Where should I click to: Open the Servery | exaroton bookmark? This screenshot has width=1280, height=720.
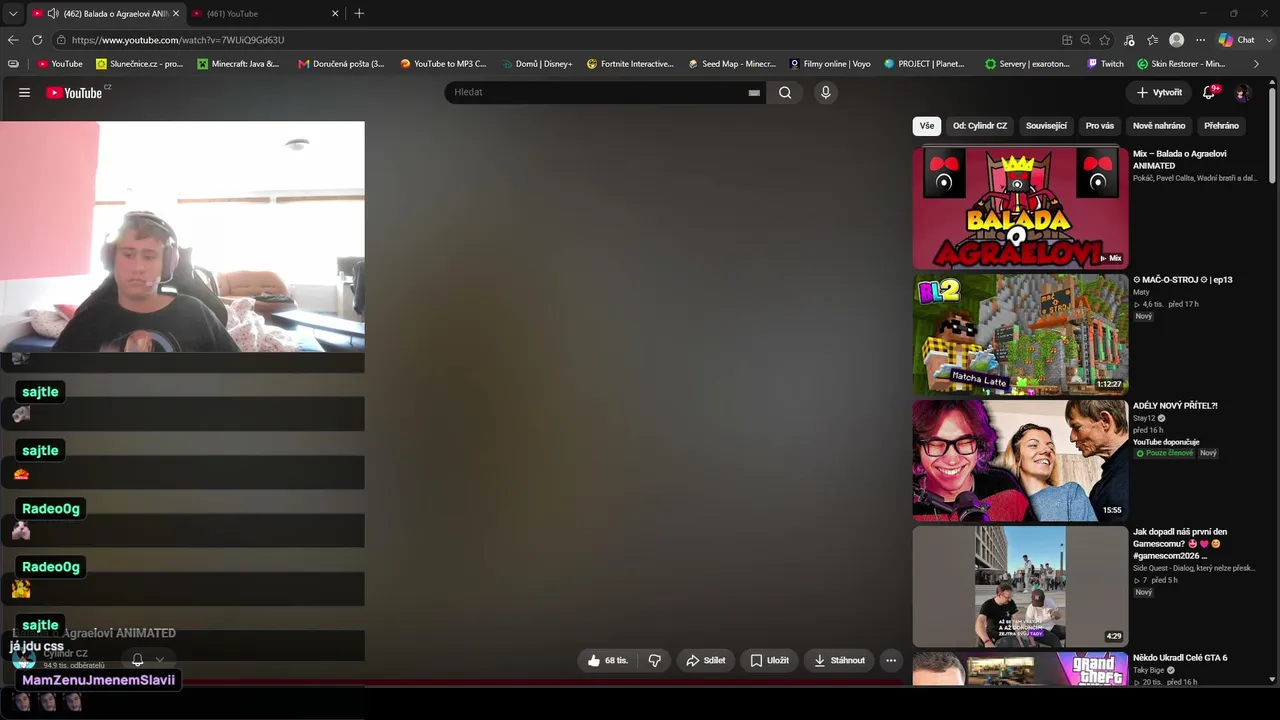[1028, 64]
